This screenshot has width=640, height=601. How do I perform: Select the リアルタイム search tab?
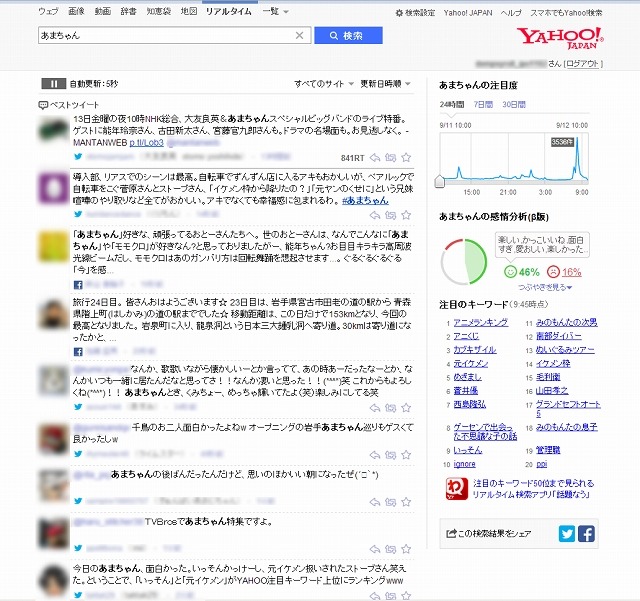[x=229, y=11]
